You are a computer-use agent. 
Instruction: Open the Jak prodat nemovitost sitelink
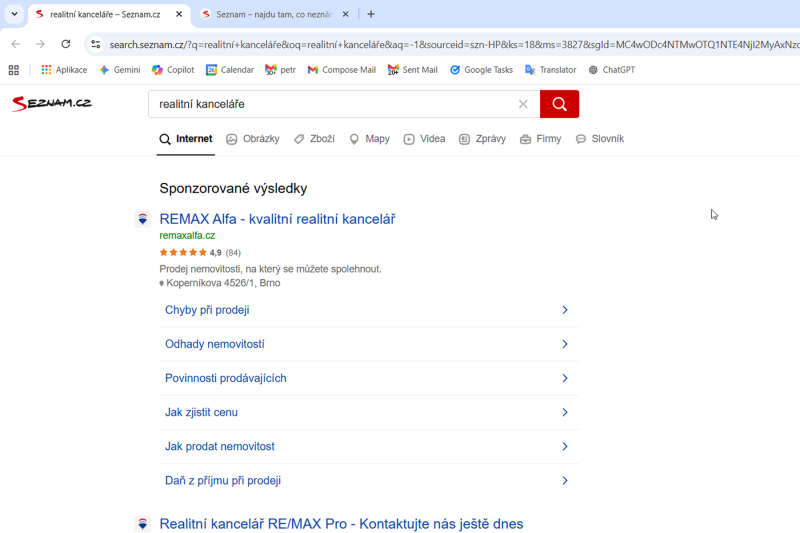click(219, 446)
